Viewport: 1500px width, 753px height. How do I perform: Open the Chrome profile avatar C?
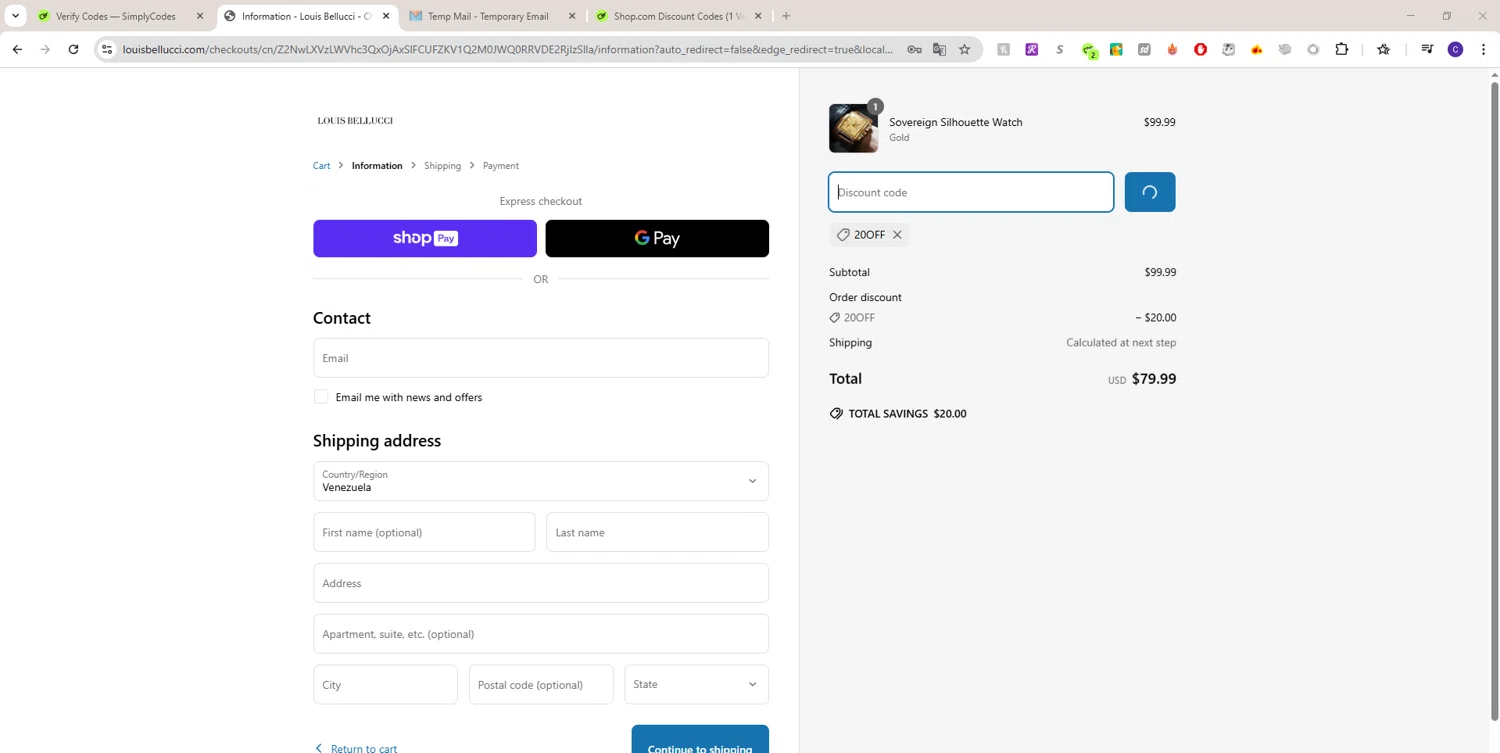pyautogui.click(x=1456, y=49)
